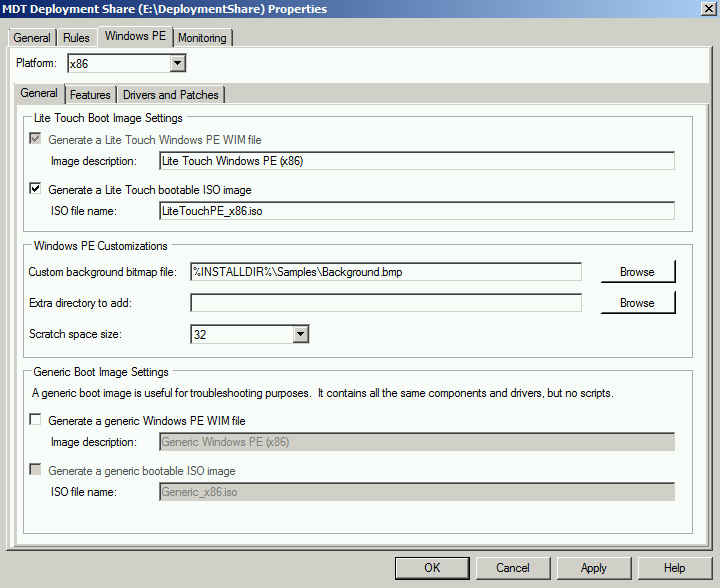Click the Lite Touch Boot Image Settings label
The height and width of the screenshot is (588, 720).
click(x=108, y=118)
